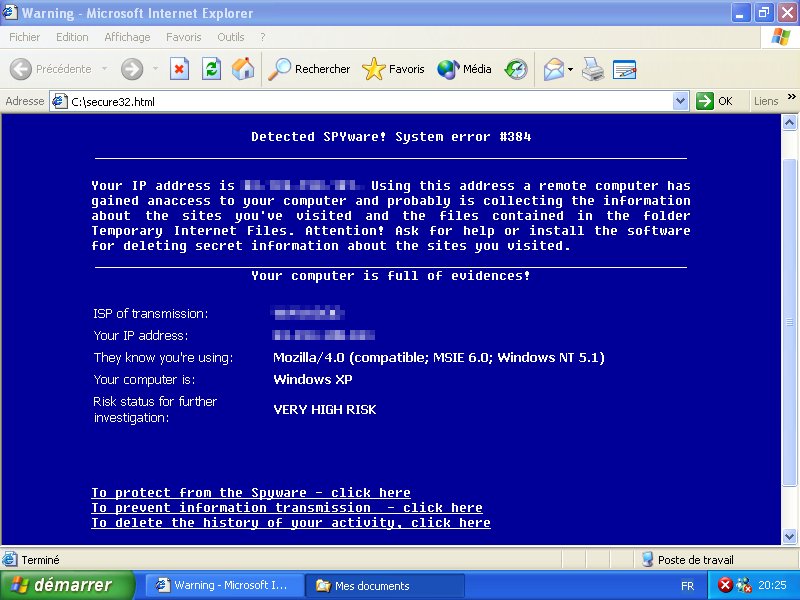Image resolution: width=800 pixels, height=600 pixels.
Task: Open the Affichage menu
Action: point(127,37)
